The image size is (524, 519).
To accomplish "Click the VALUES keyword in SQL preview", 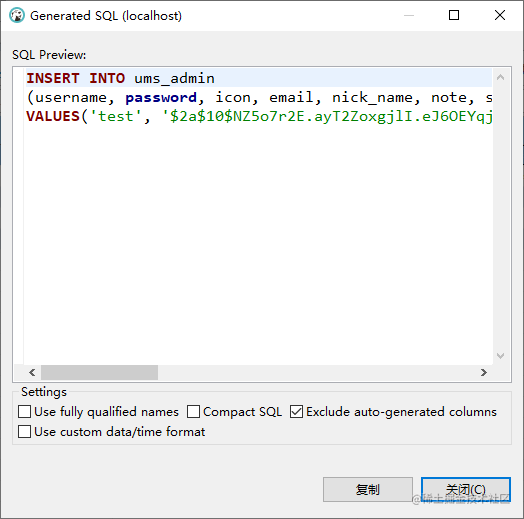I will click(53, 116).
